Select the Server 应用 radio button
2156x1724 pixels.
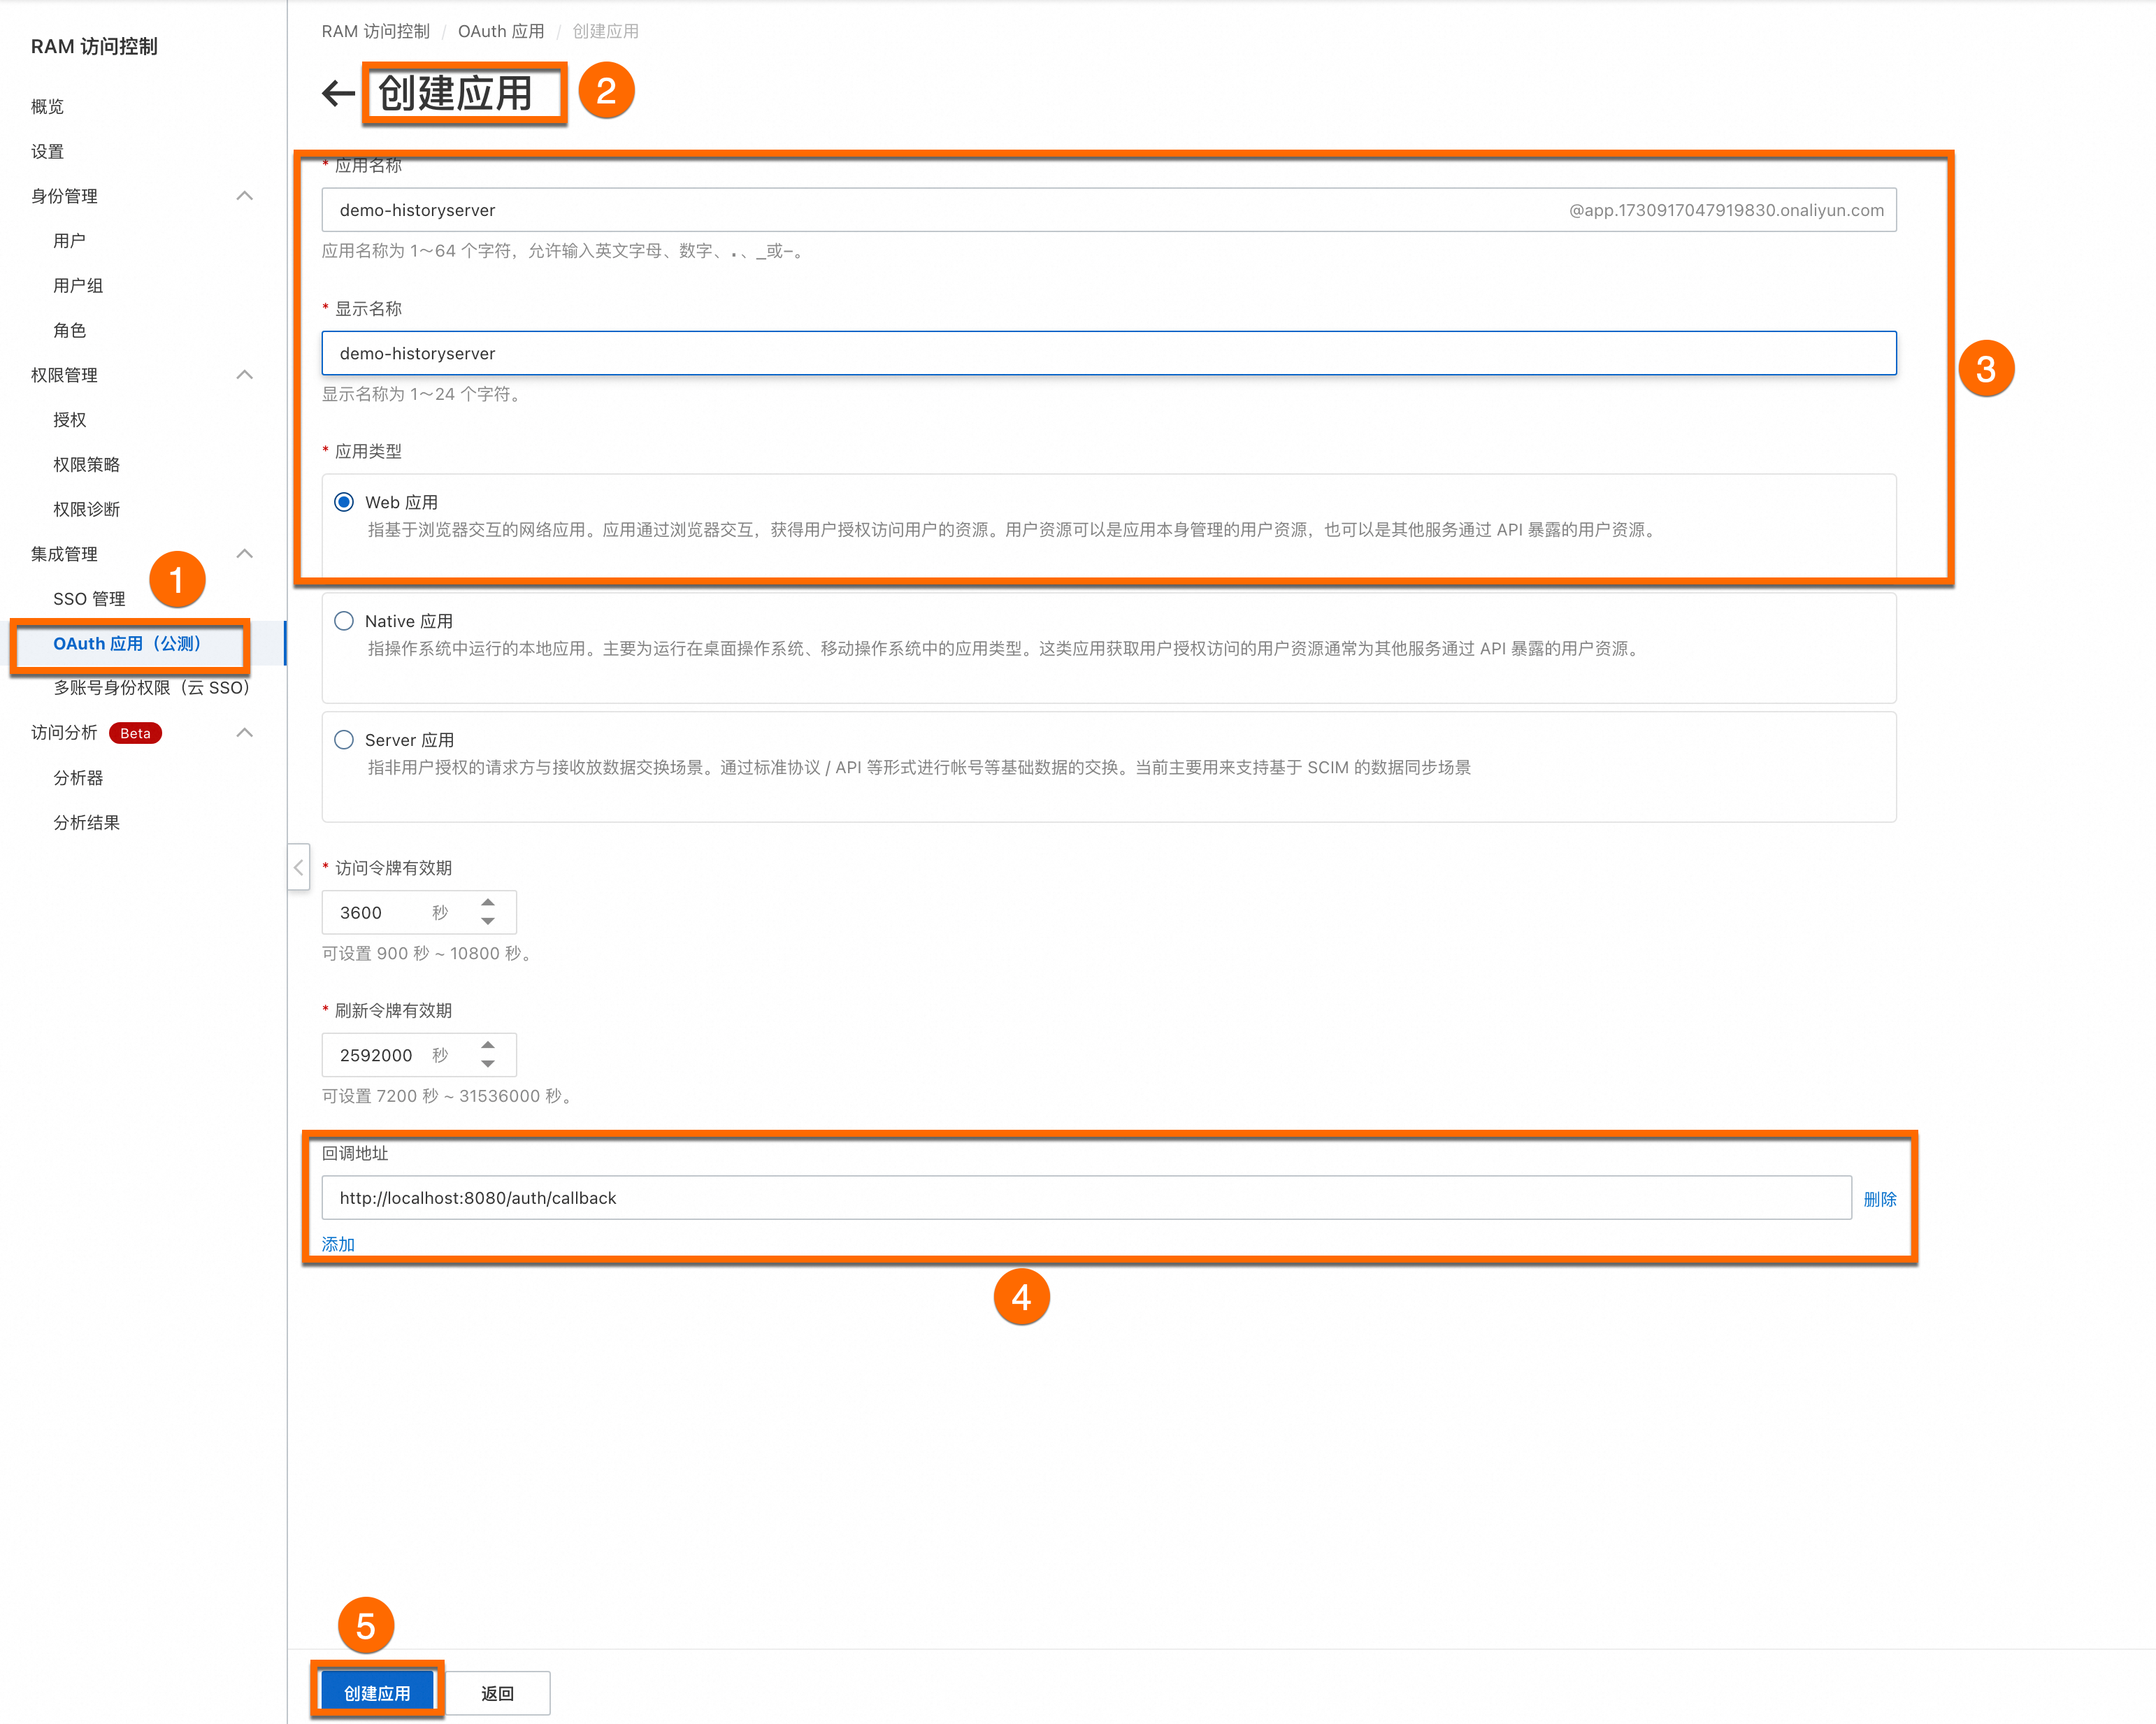tap(344, 740)
